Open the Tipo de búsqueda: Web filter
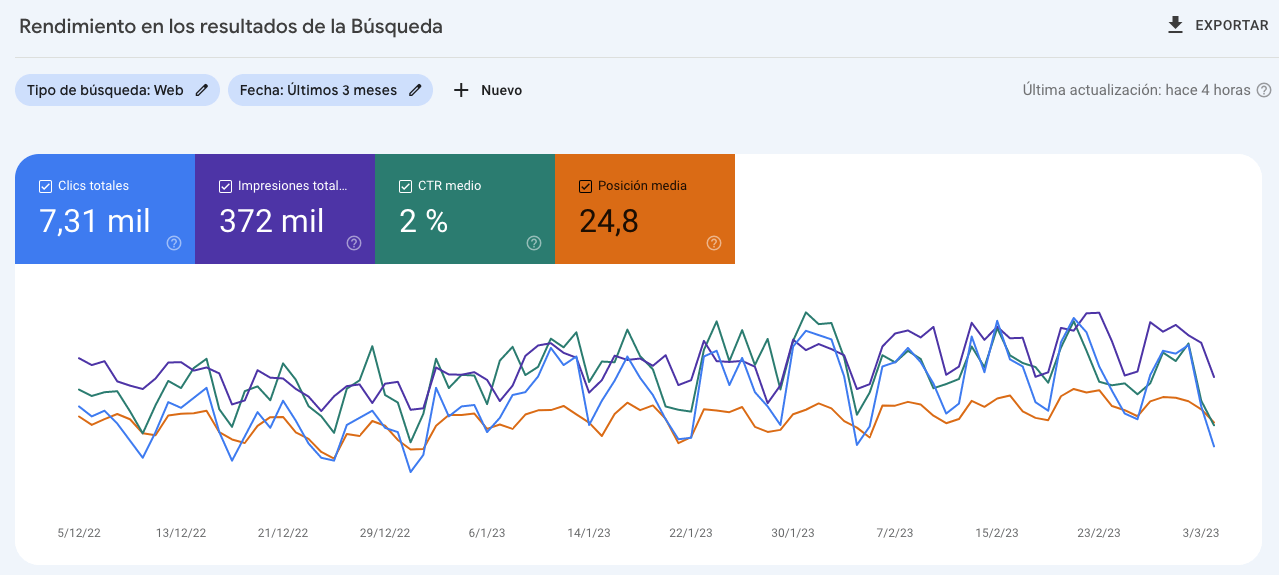 105,90
